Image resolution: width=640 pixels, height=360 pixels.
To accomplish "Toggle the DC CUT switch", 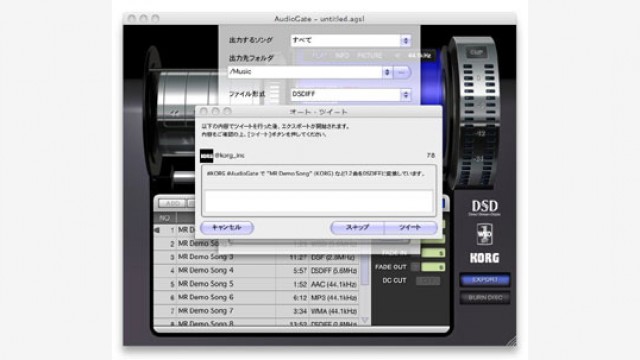I will click(x=428, y=281).
